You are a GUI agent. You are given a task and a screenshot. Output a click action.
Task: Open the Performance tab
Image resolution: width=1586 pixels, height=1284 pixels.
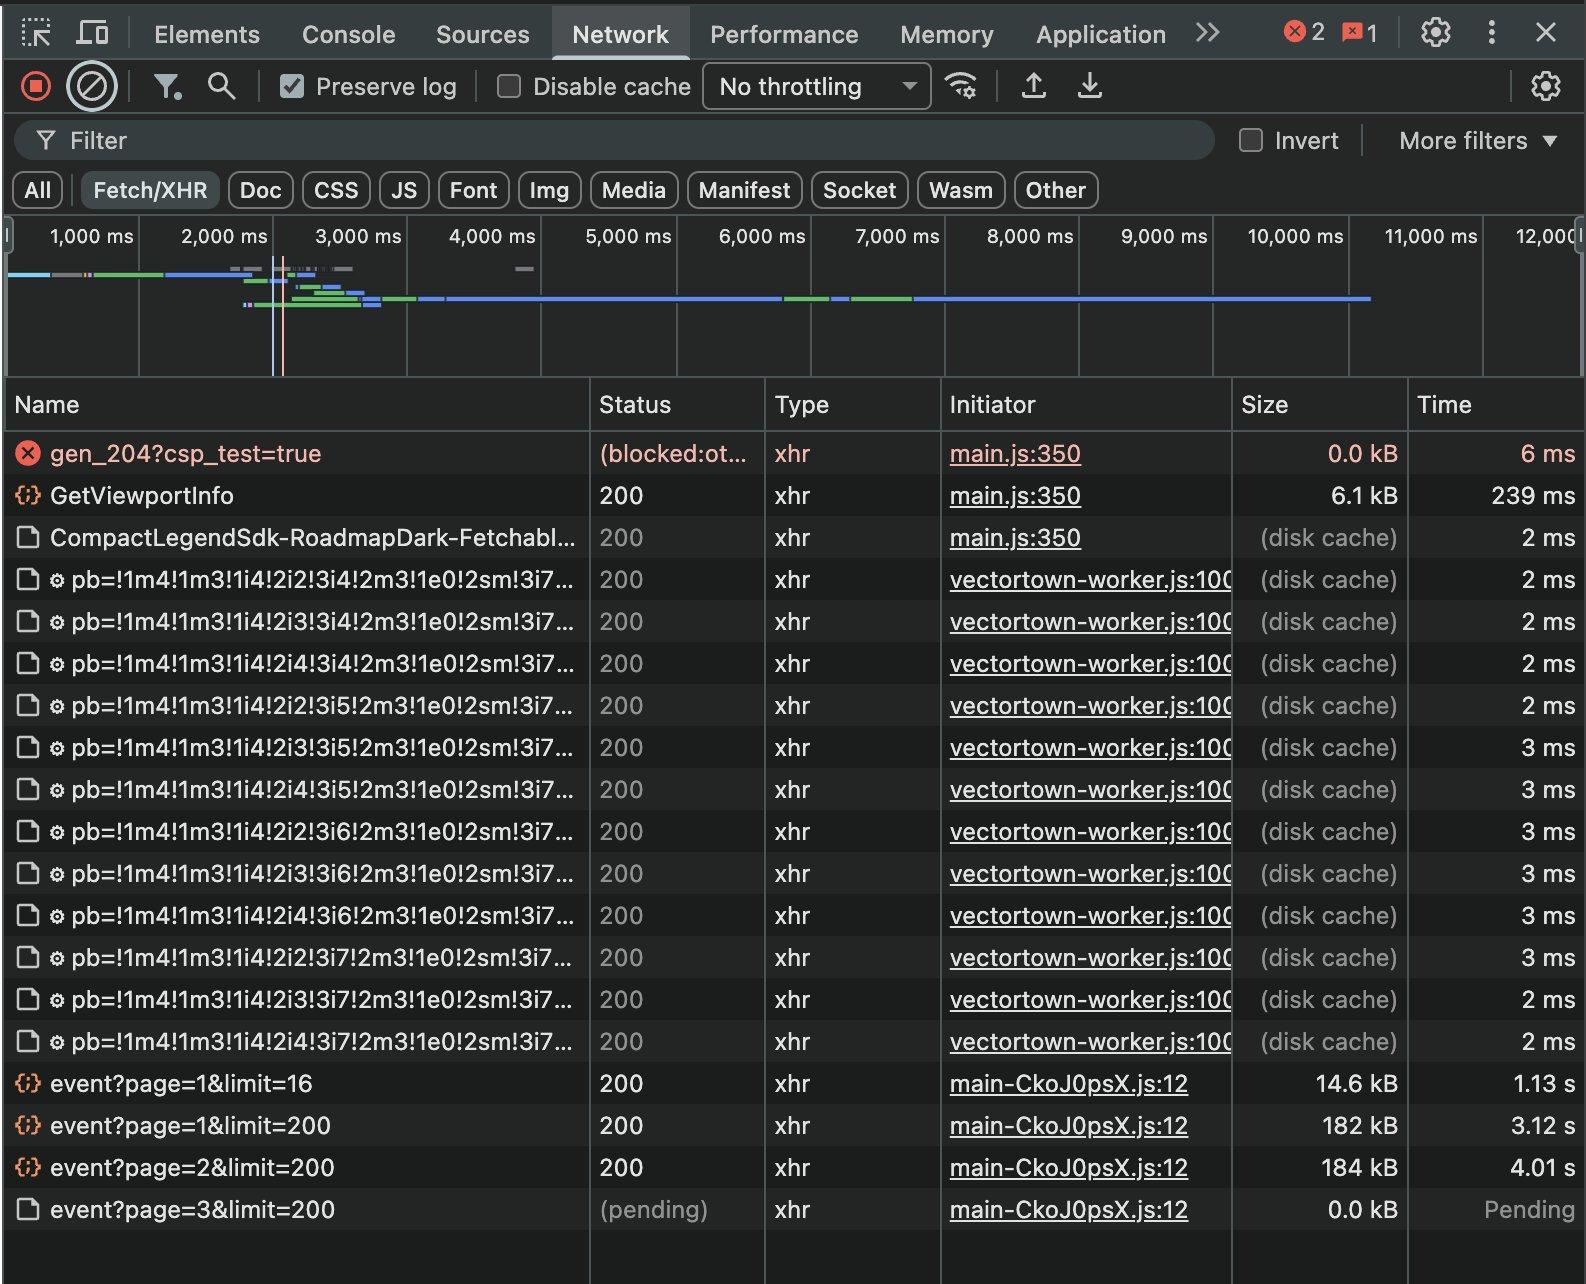[784, 35]
